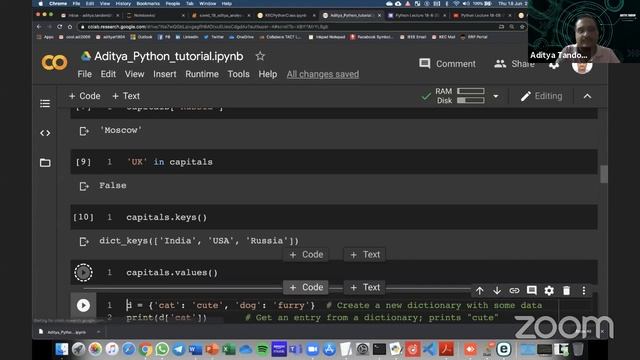Viewport: 640px width, 360px height.
Task: Click the Aditya_Pytho...ipynb download bar item
Action: [68, 332]
